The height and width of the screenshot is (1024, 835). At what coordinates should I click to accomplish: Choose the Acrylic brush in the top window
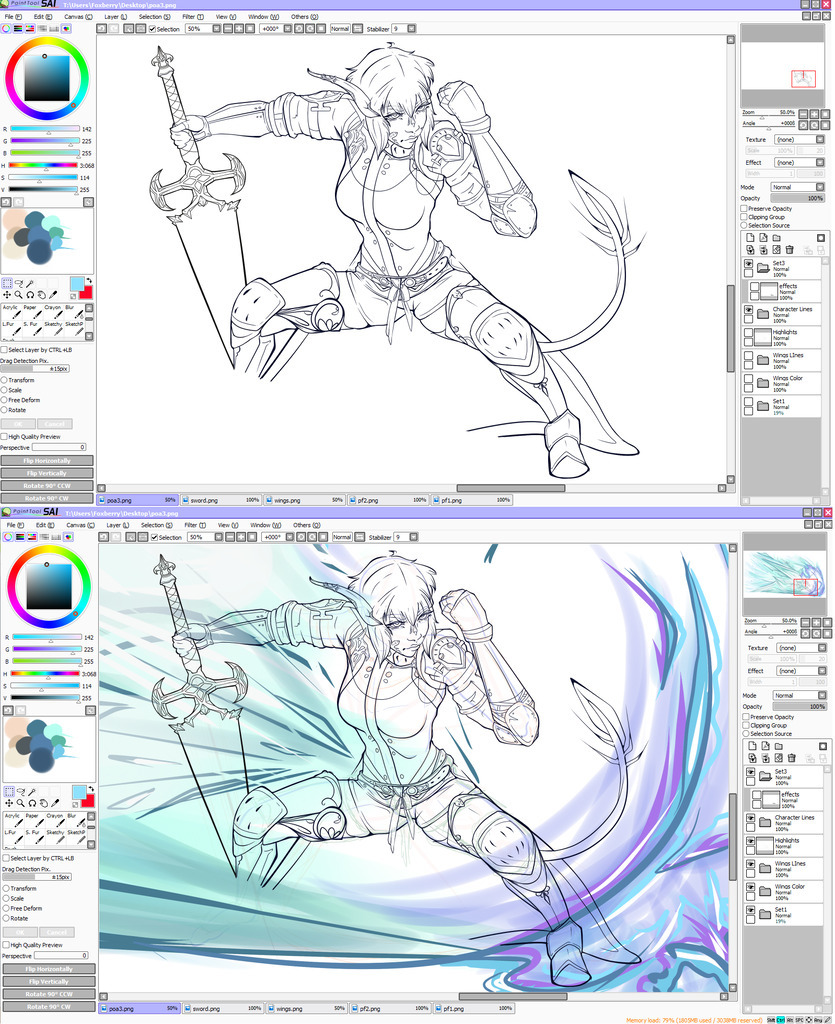pos(12,312)
